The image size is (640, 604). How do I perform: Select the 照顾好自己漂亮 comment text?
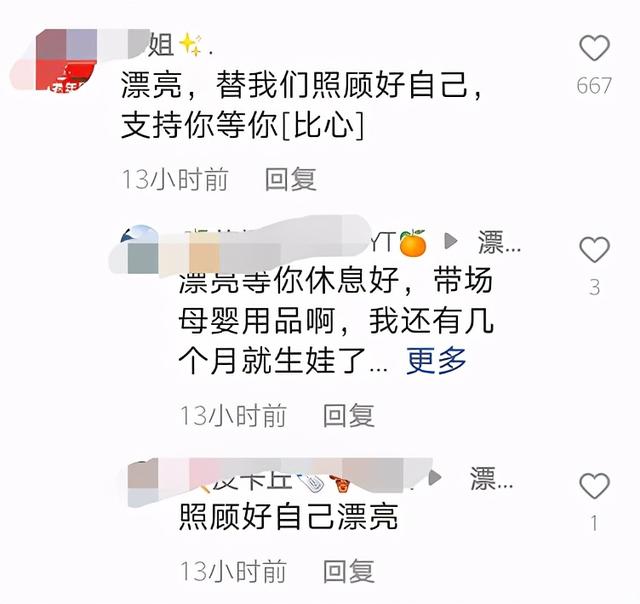click(289, 517)
